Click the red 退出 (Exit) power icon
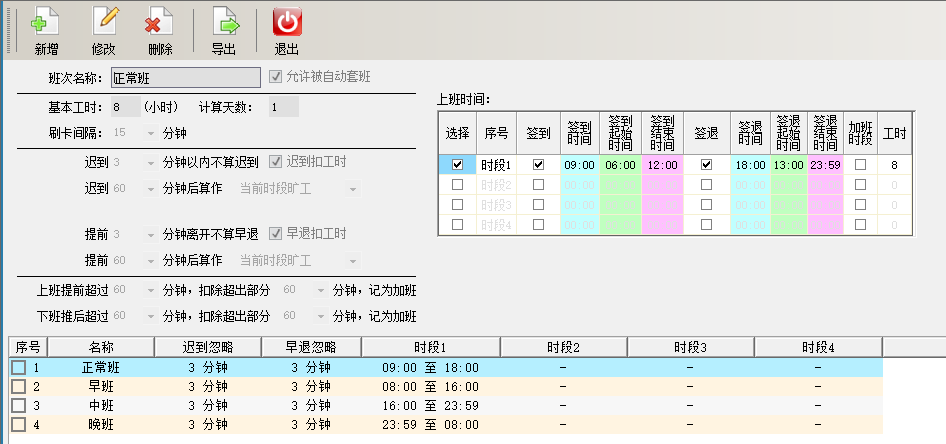The width and height of the screenshot is (946, 444). pos(287,22)
